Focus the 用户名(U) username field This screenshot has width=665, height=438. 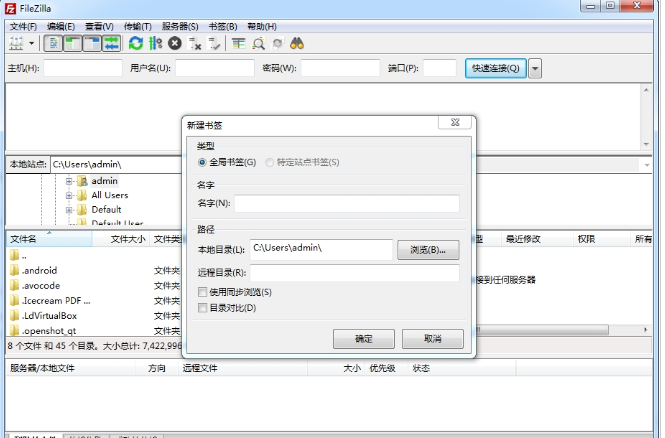point(215,68)
